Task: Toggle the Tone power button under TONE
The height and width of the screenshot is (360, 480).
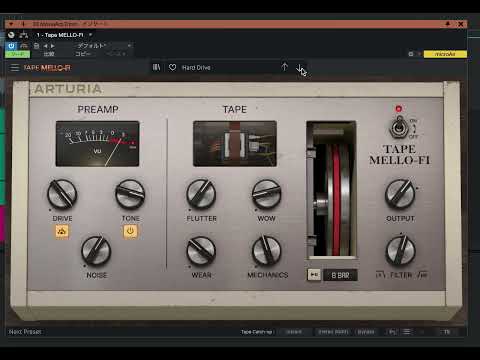Action: pos(130,231)
